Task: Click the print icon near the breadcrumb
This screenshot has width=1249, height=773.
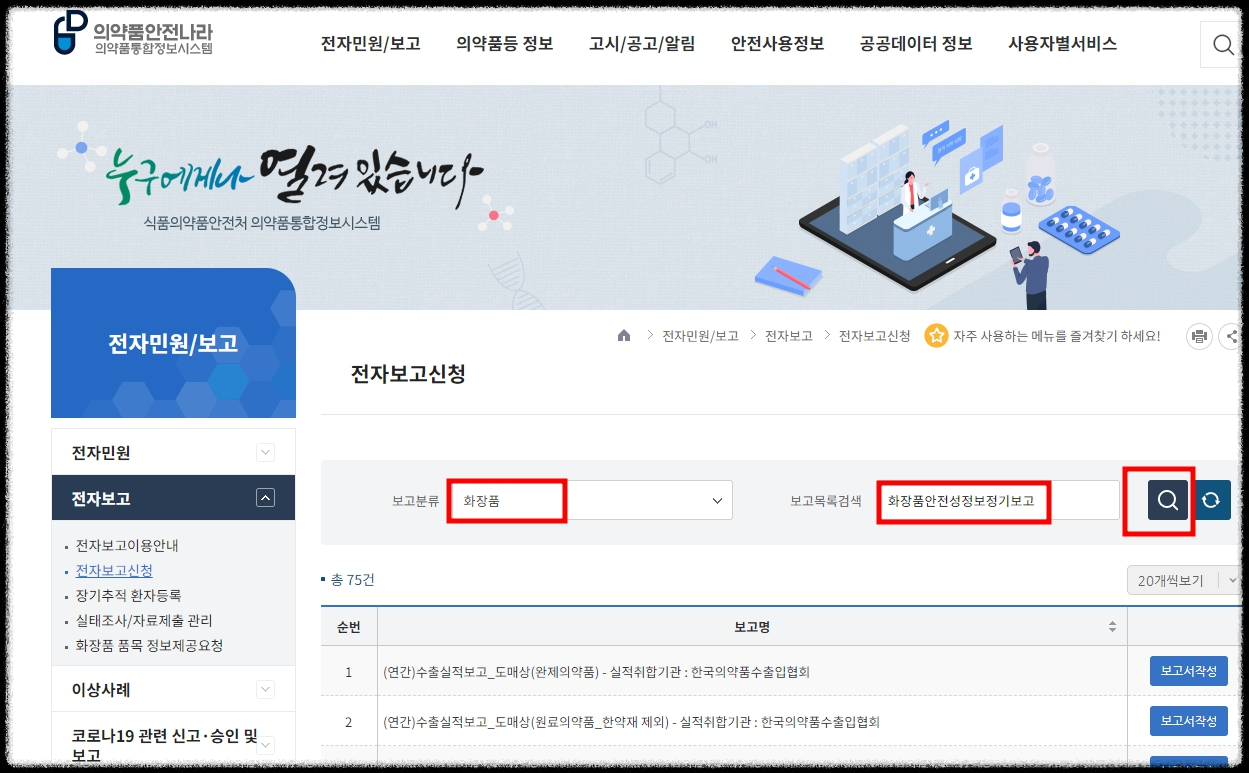Action: click(1199, 336)
